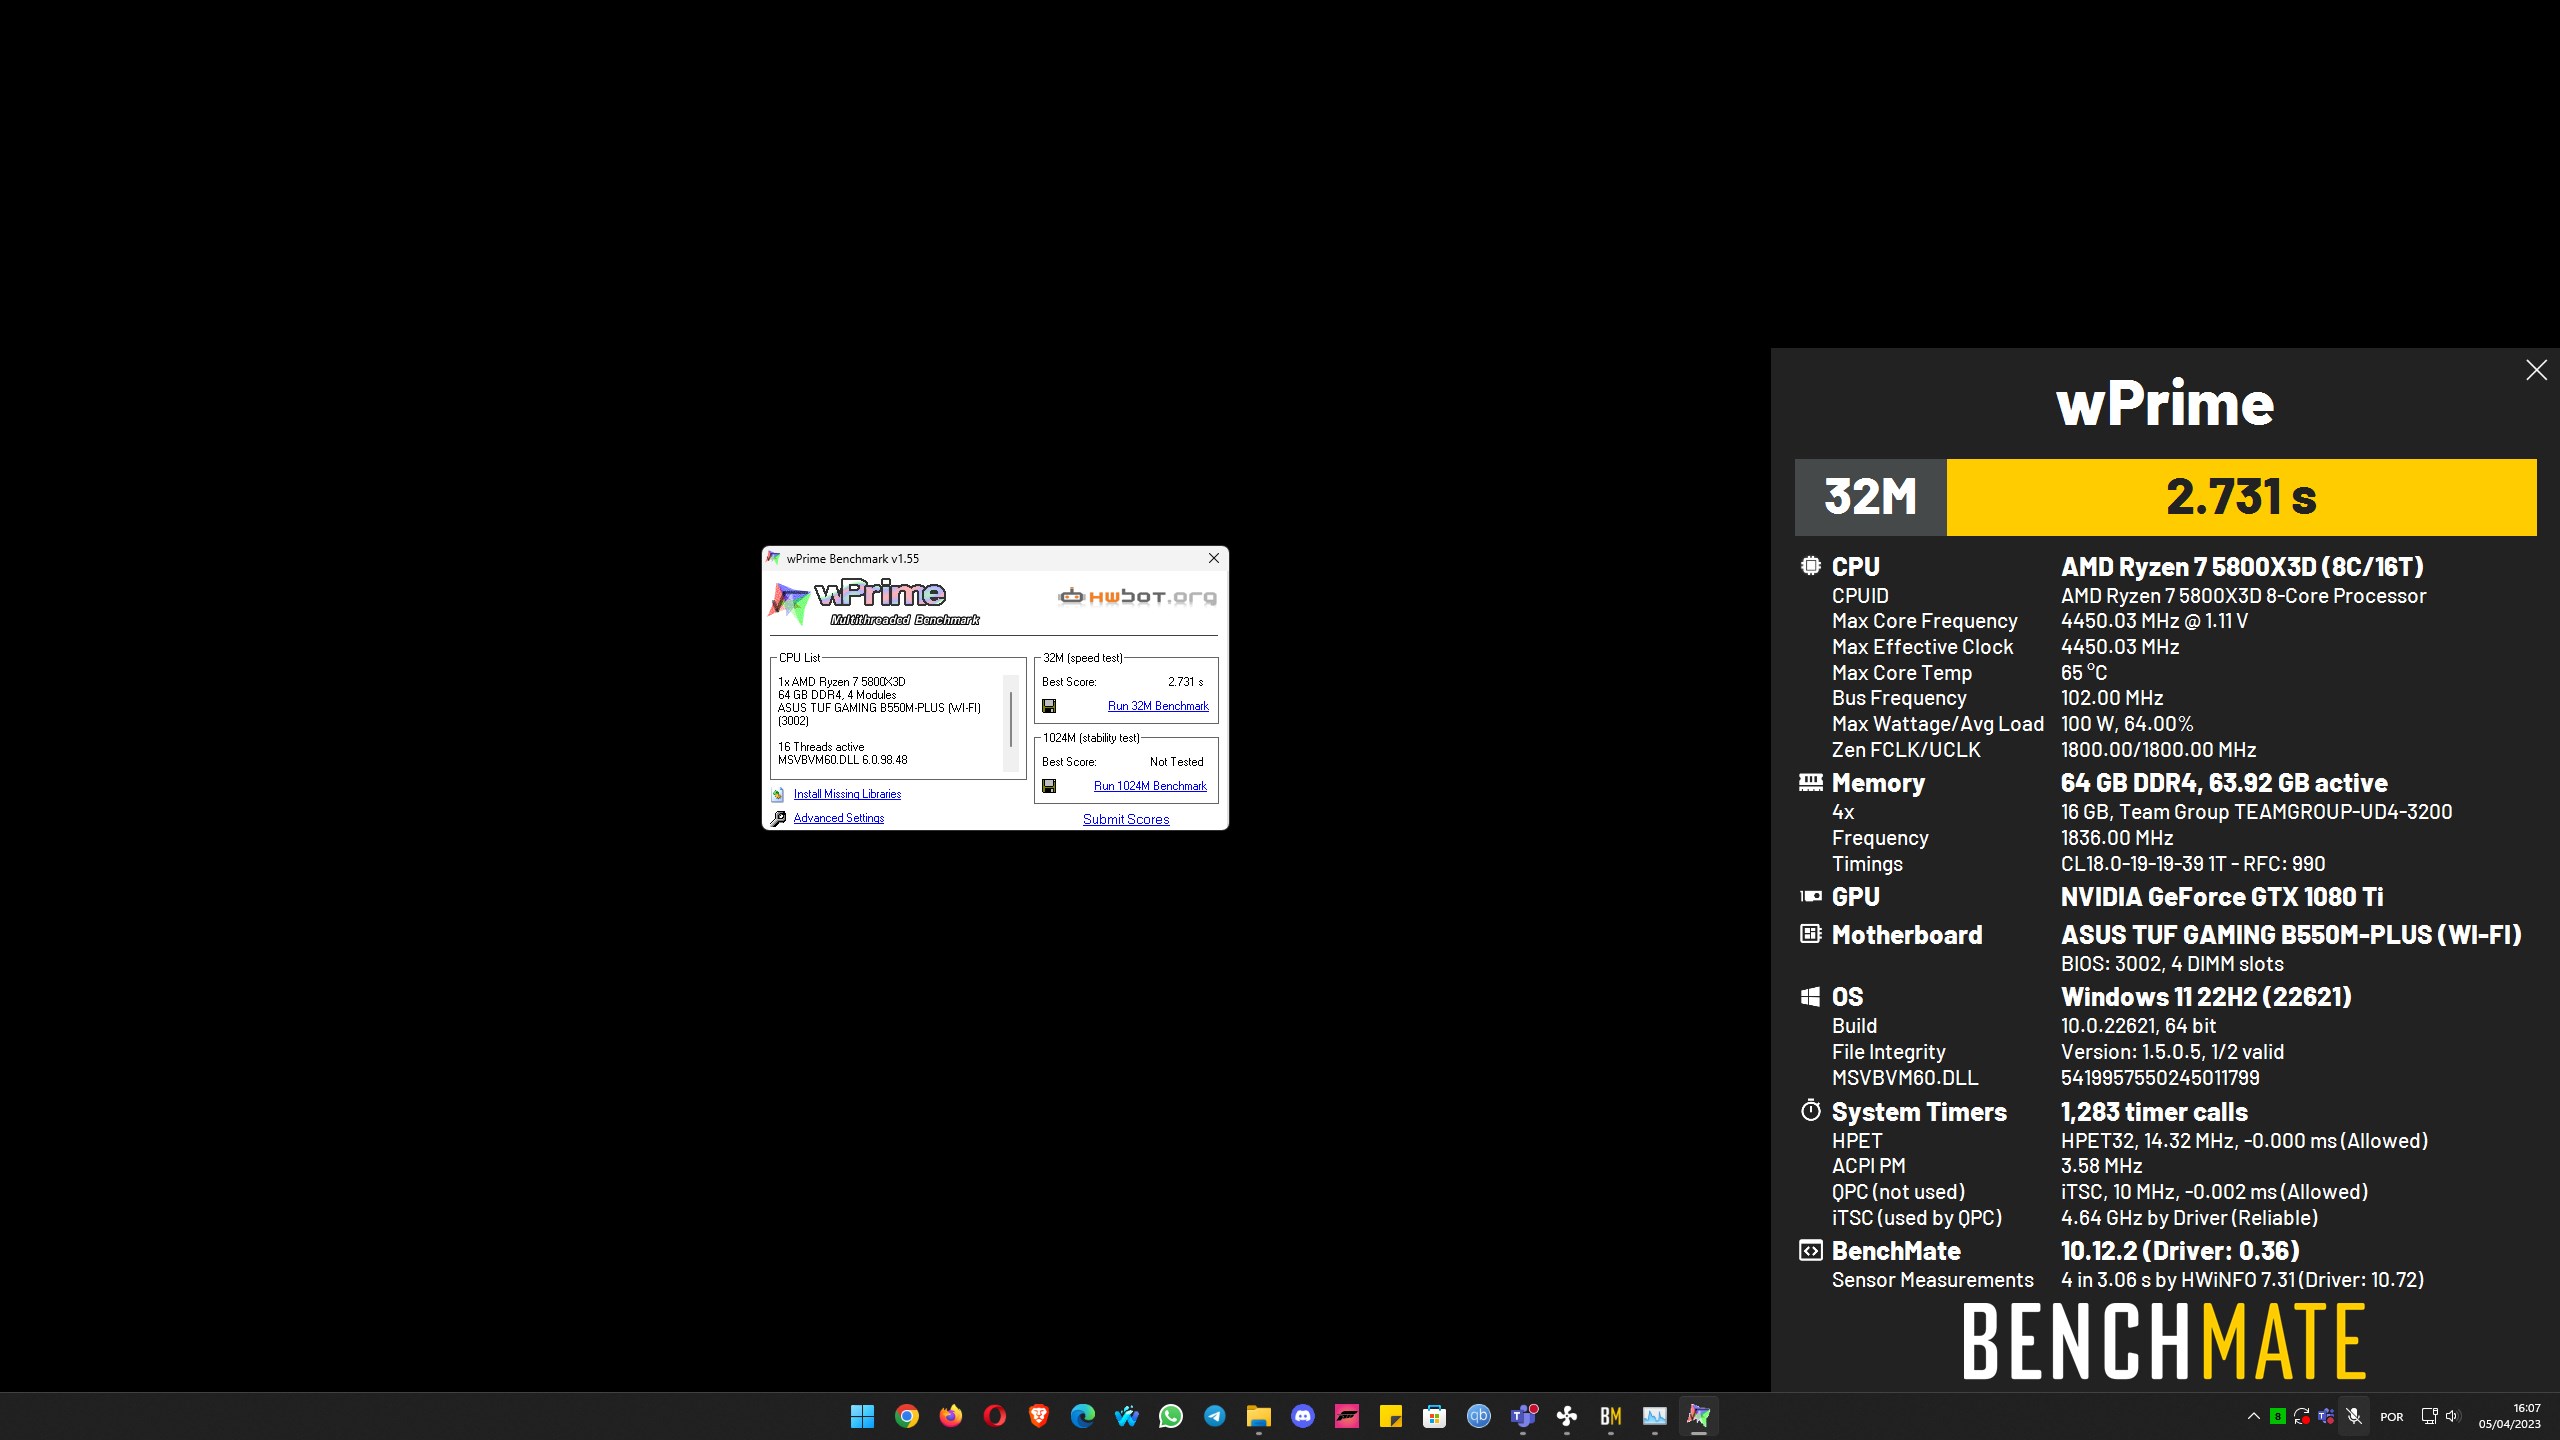
Task: Open Sticky Notes from taskbar
Action: 1390,1416
